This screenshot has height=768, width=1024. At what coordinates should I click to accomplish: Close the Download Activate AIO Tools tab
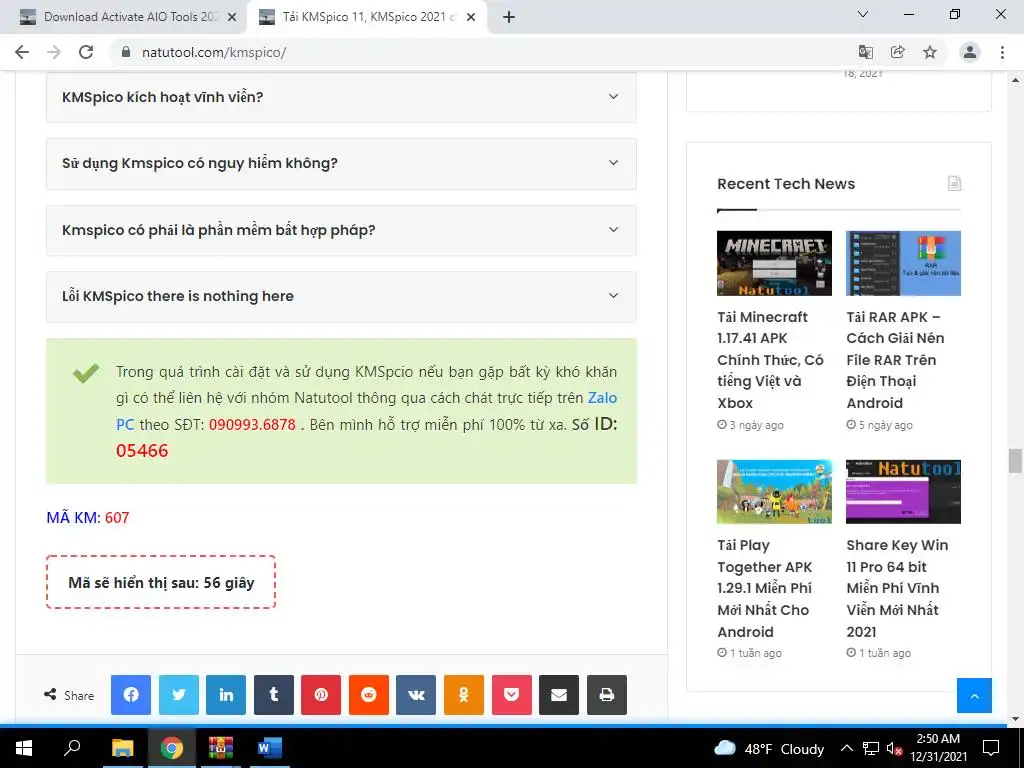pos(232,18)
